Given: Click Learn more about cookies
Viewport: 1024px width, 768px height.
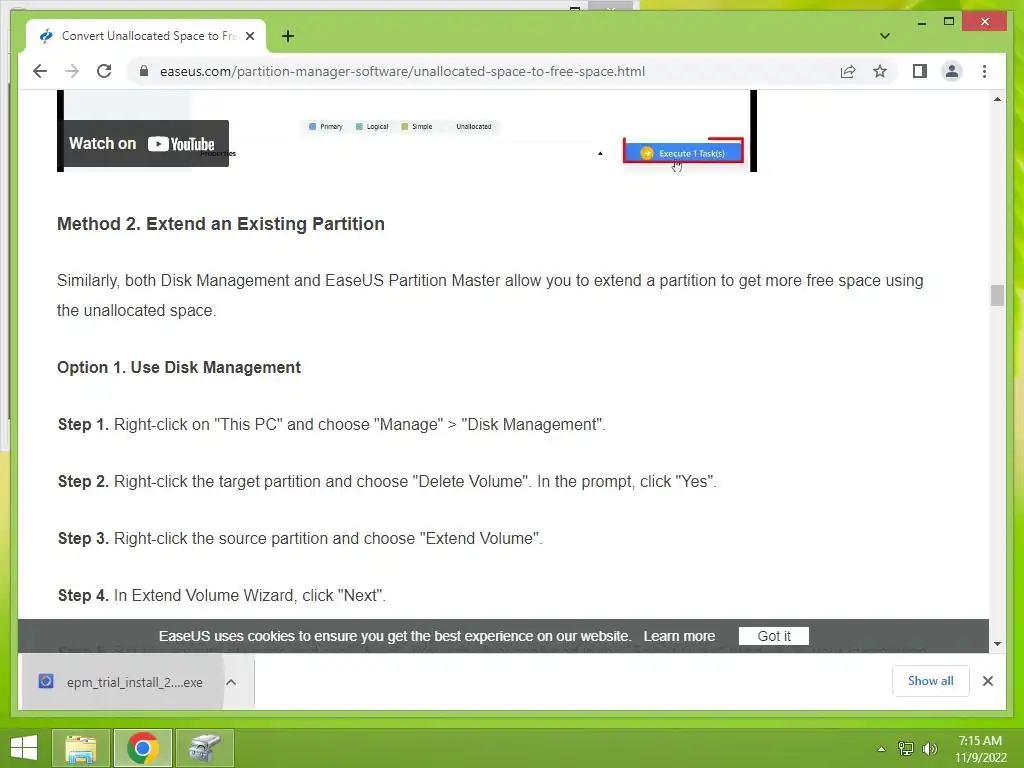Looking at the screenshot, I should click(x=679, y=636).
